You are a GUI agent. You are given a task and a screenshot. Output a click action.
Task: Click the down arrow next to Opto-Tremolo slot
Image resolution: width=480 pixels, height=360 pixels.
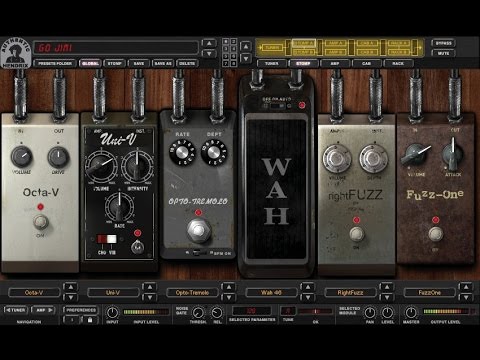click(x=229, y=297)
